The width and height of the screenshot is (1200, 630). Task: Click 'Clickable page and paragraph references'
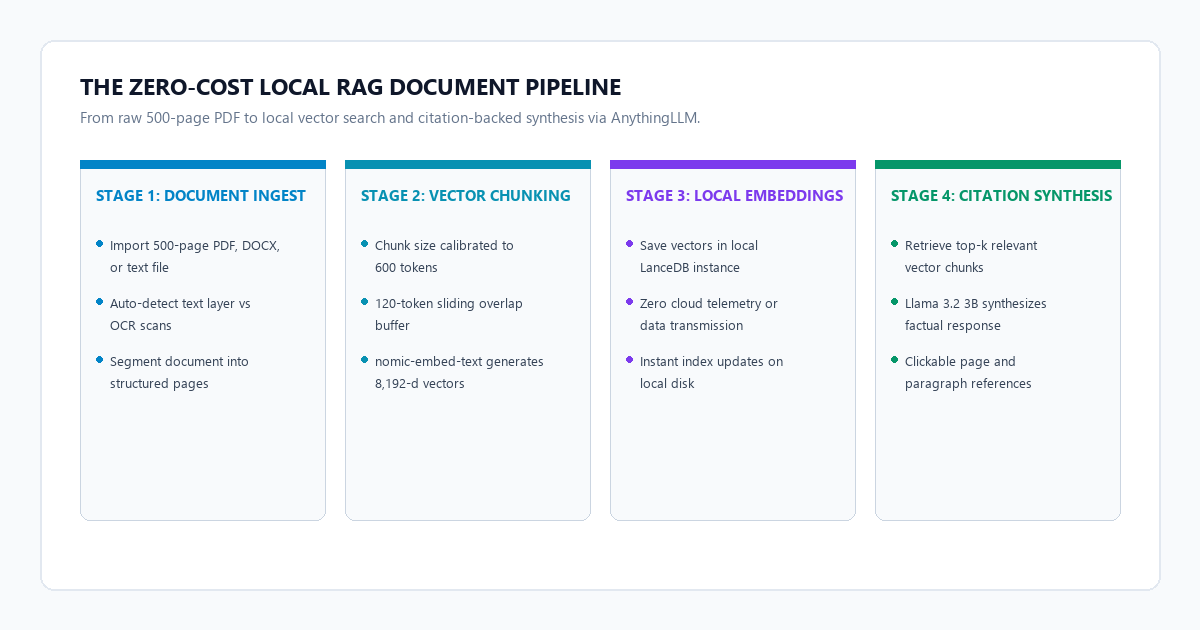(968, 372)
